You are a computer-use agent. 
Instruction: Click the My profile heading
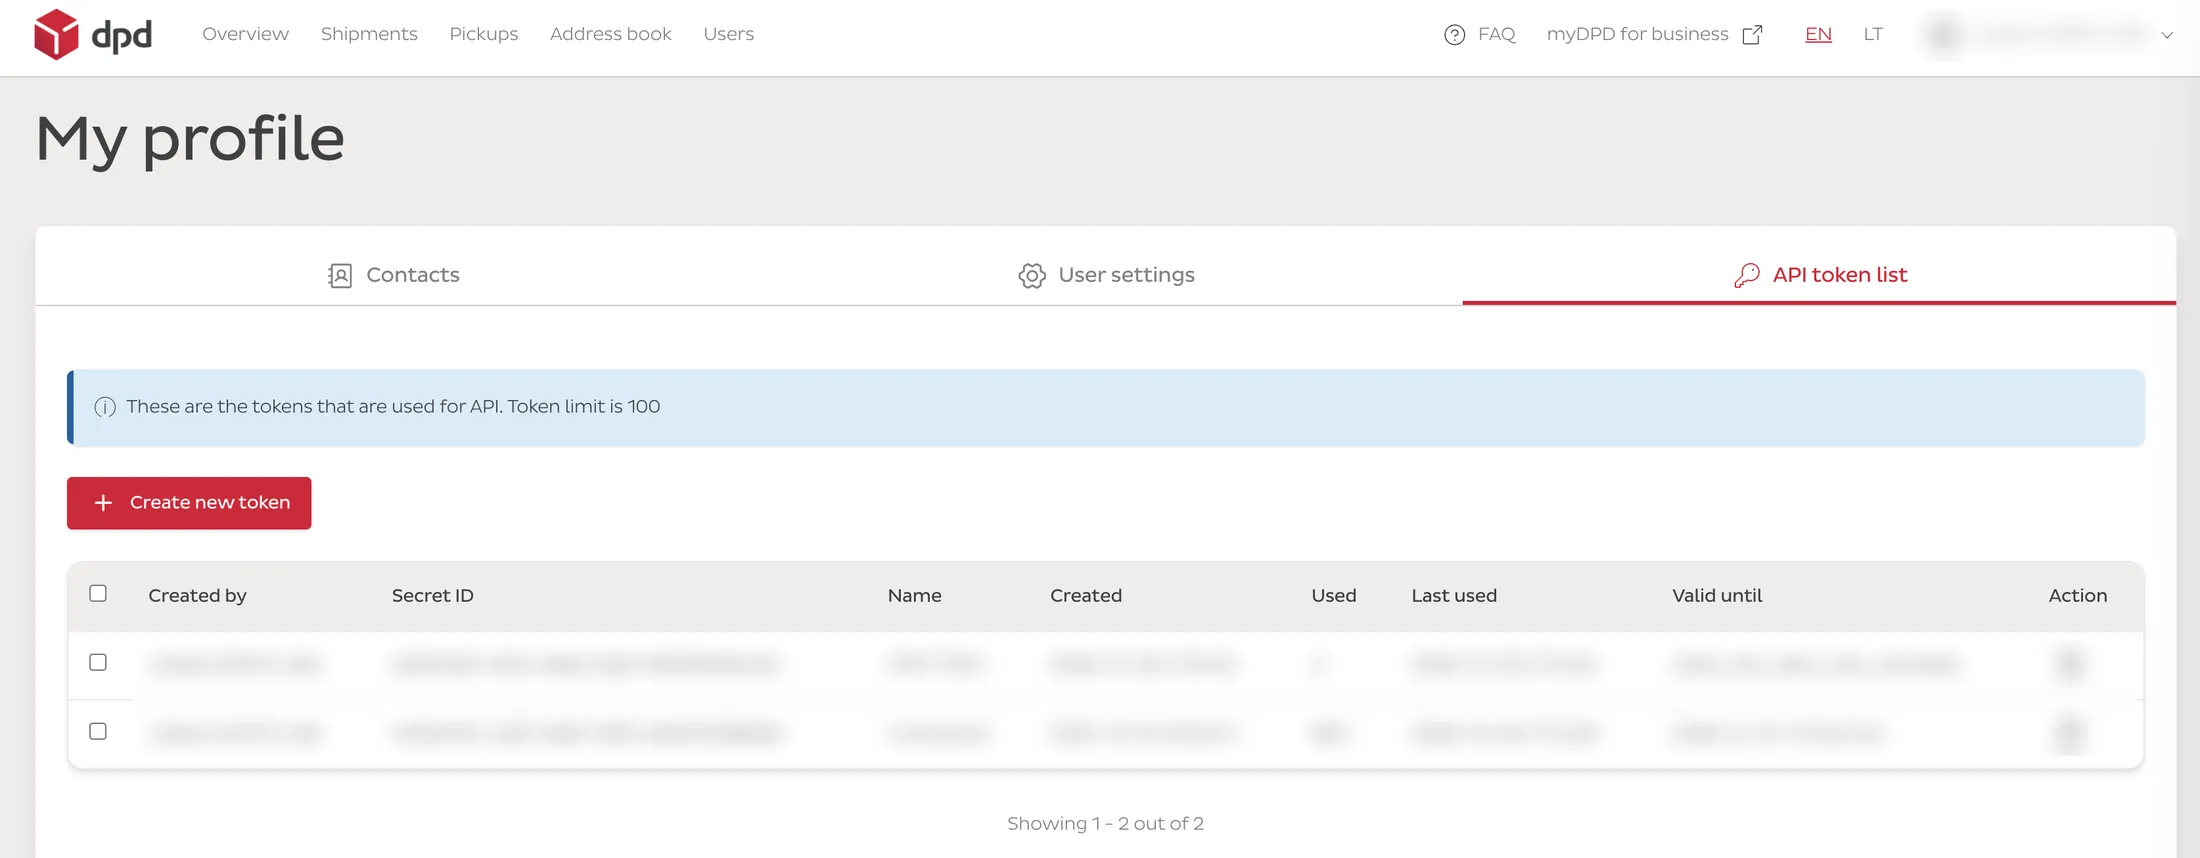[x=190, y=139]
